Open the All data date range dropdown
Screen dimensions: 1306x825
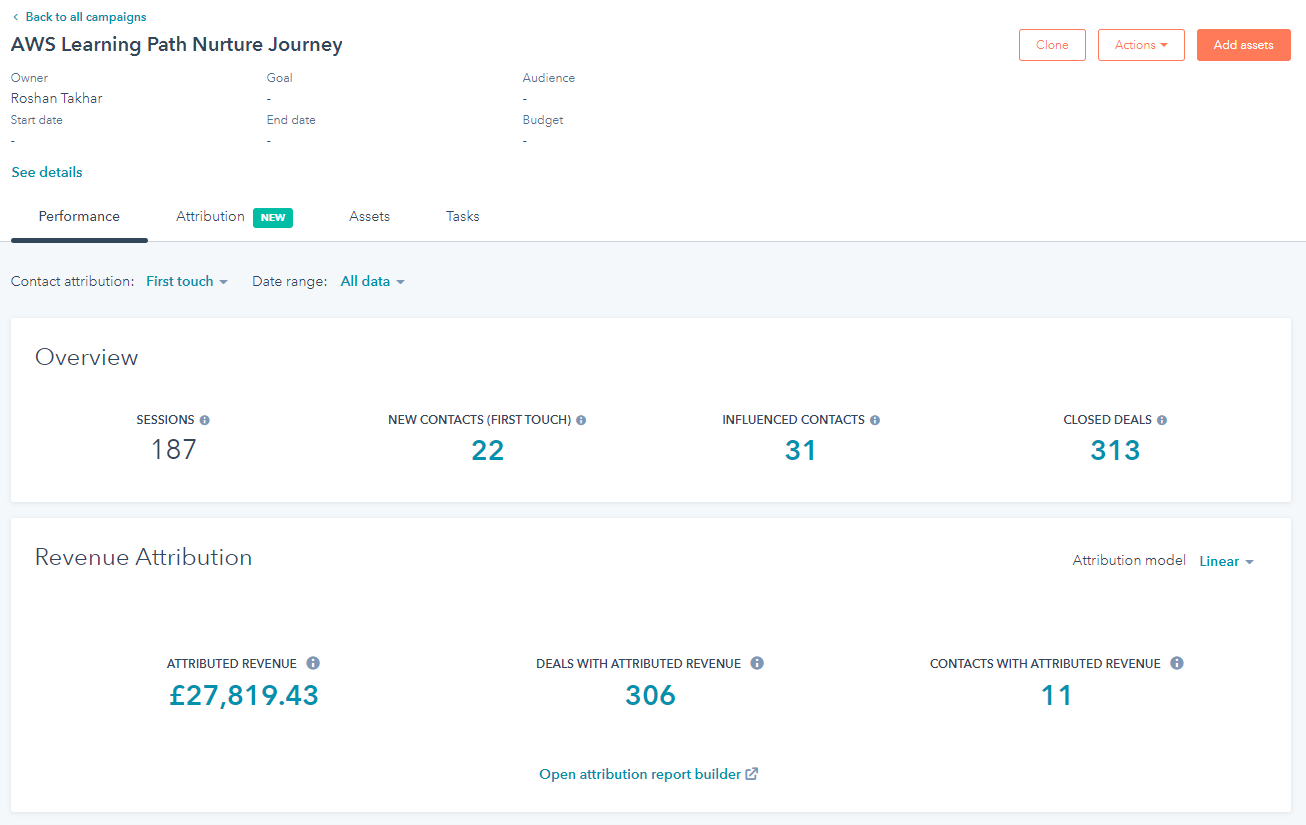(x=373, y=282)
